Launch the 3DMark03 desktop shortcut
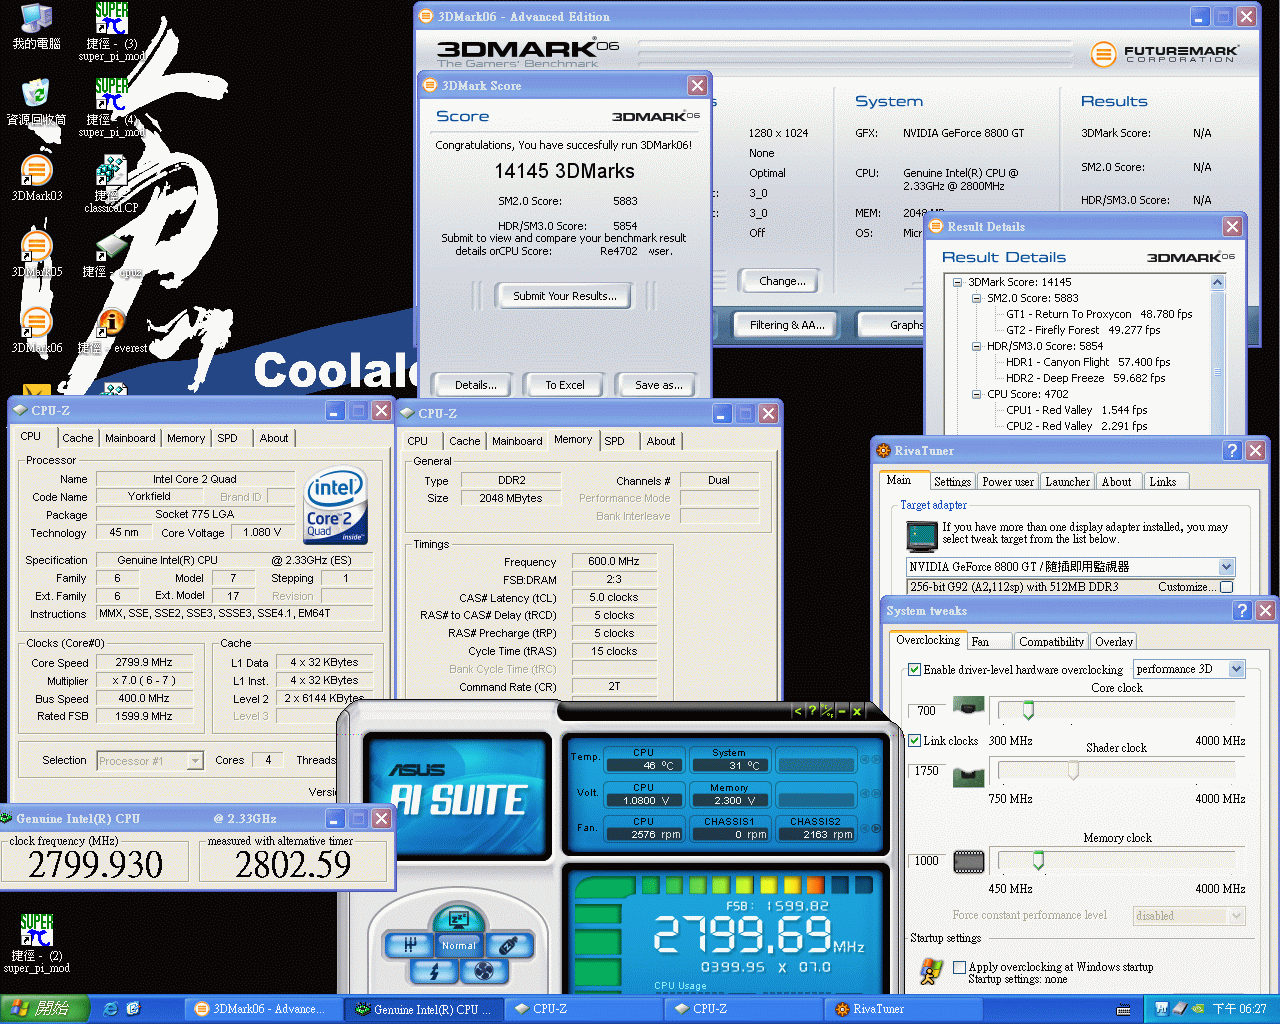 tap(36, 178)
